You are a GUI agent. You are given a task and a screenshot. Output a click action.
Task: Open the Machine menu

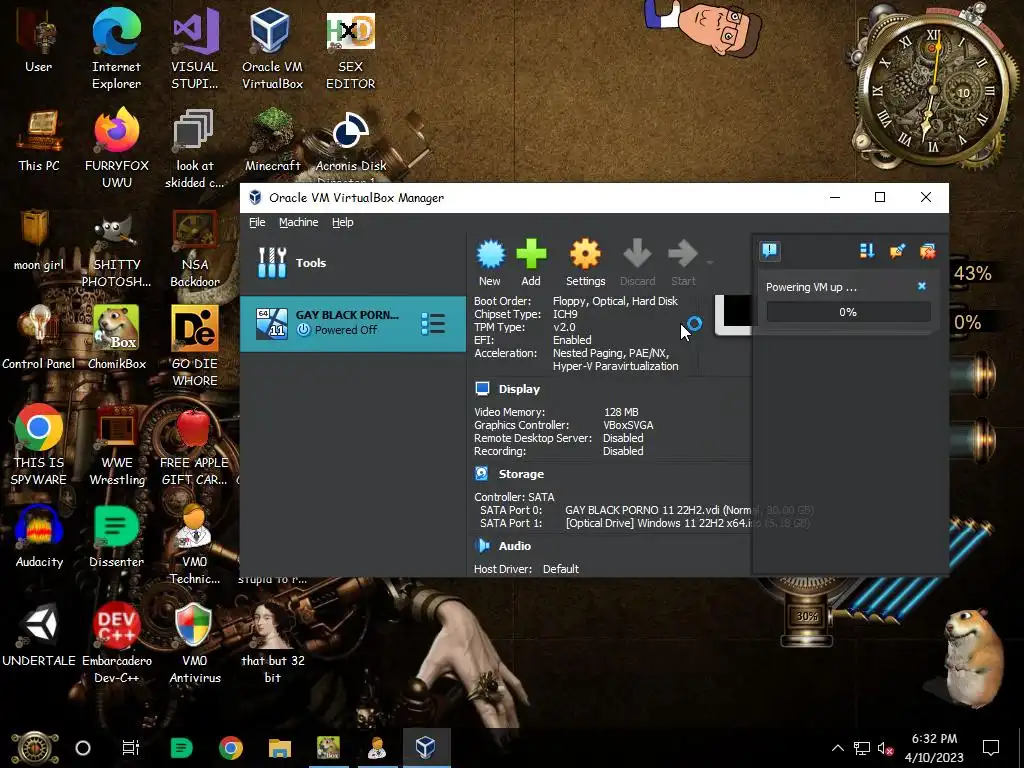point(298,222)
